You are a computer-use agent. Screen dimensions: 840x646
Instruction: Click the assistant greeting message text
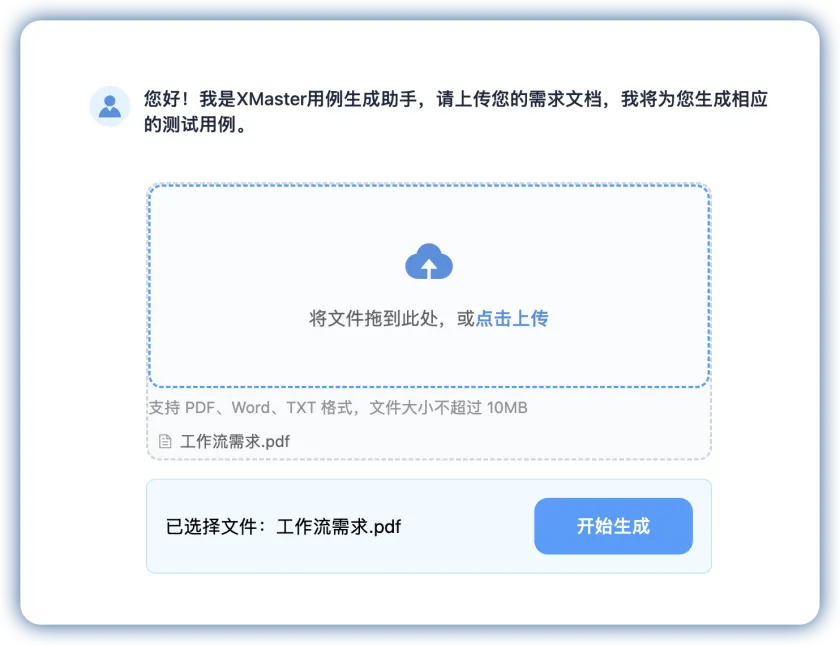coord(455,111)
